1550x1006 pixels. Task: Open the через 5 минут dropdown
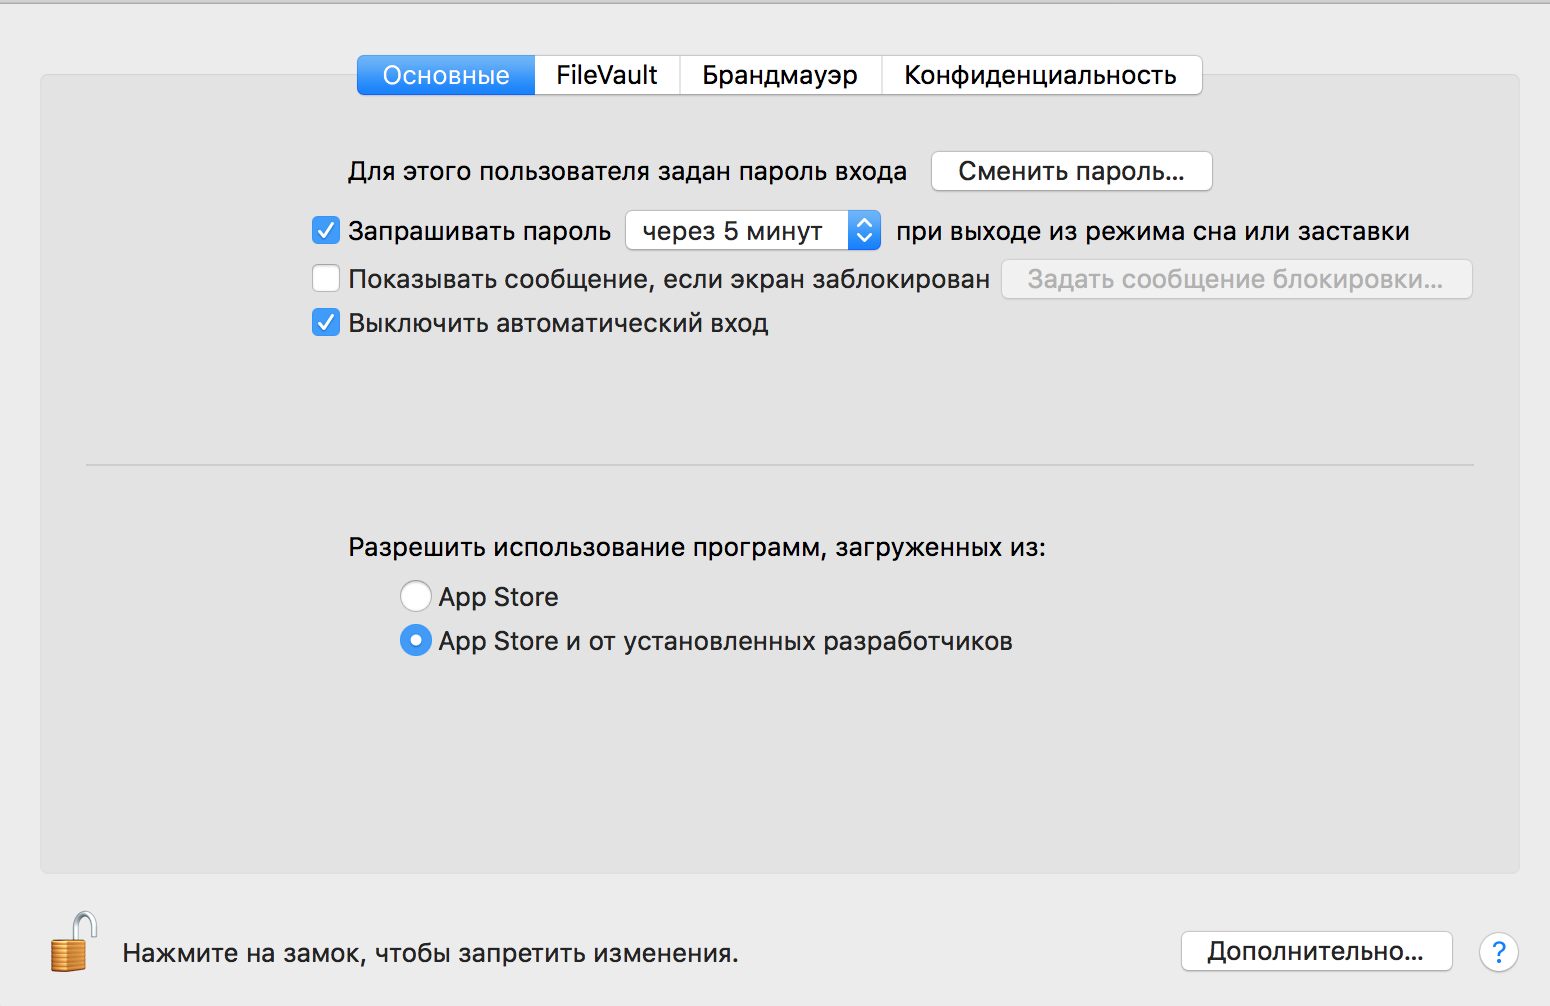point(752,231)
